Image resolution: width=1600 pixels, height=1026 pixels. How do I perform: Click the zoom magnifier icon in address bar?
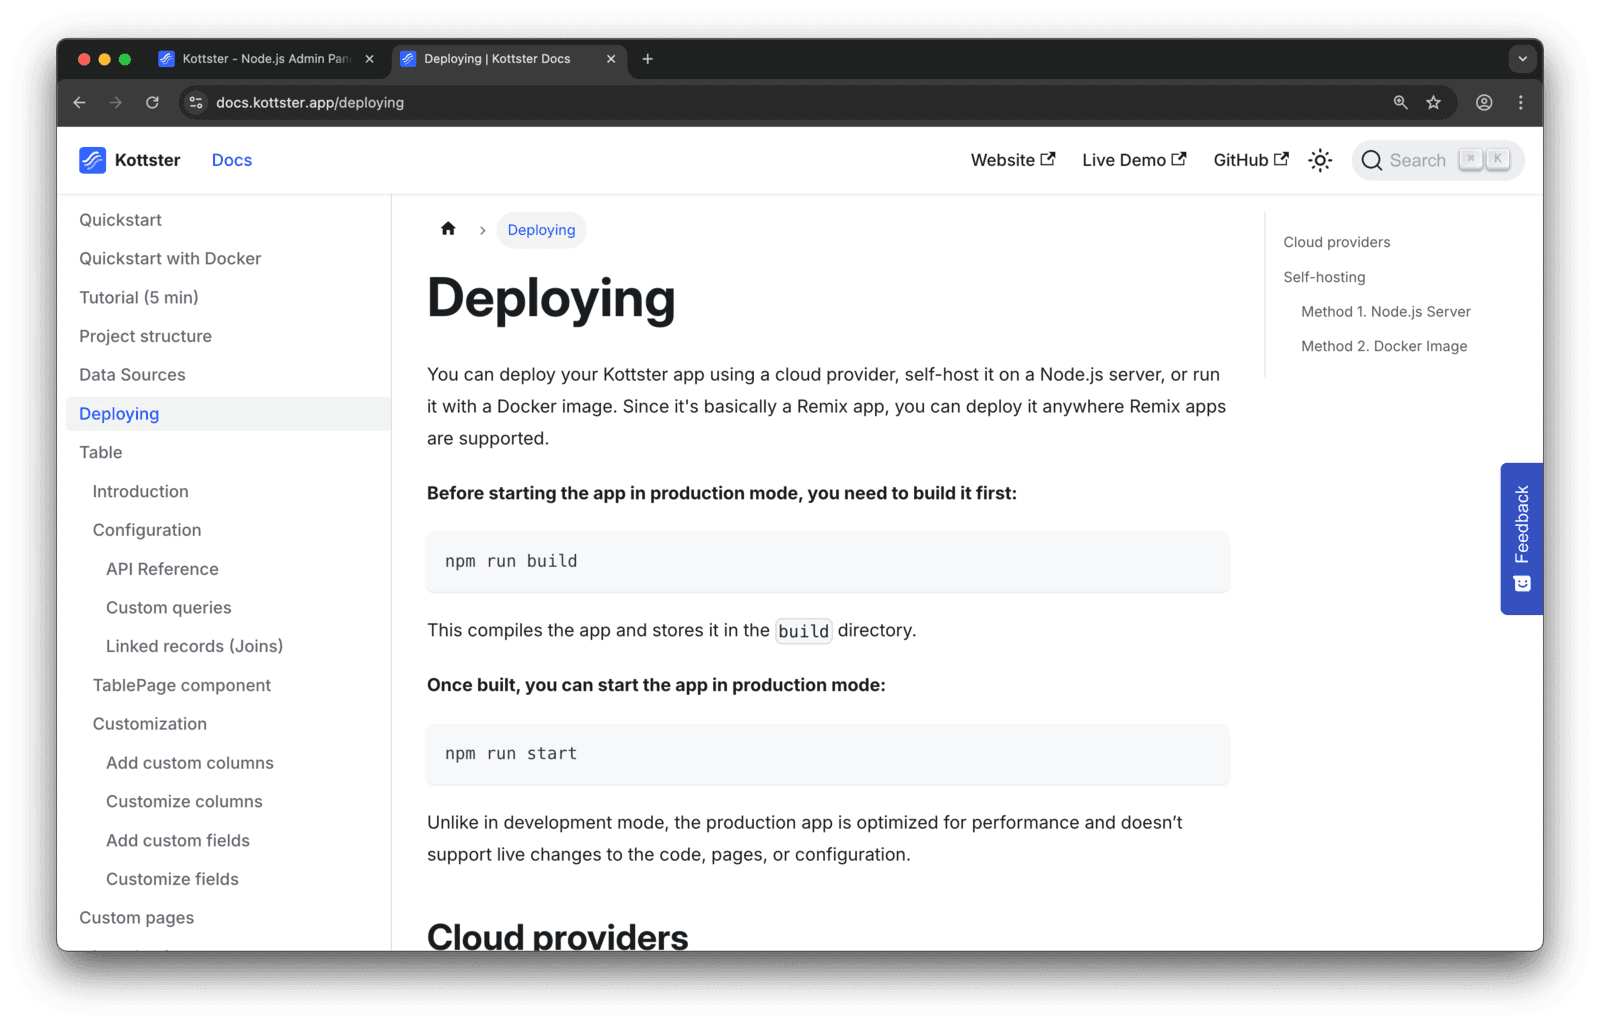pos(1400,102)
